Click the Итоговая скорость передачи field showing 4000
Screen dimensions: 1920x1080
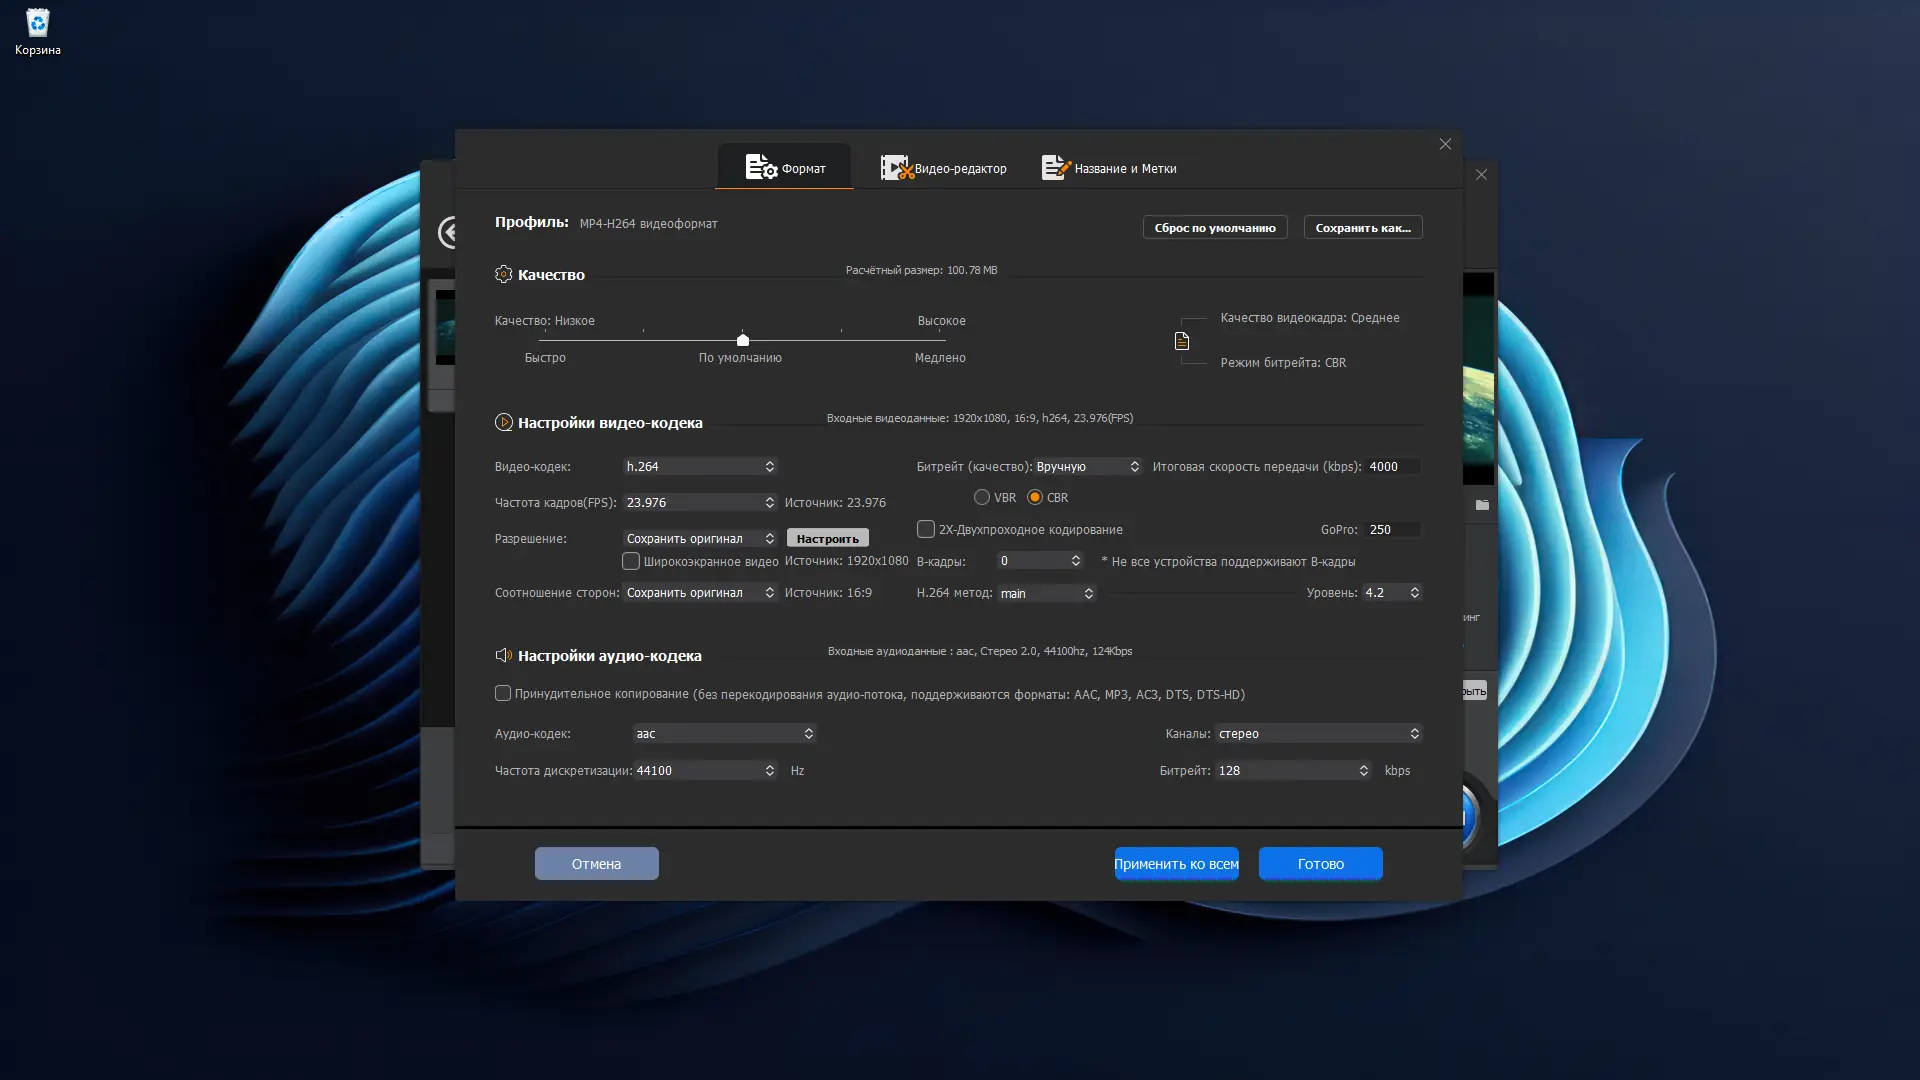click(x=1390, y=466)
